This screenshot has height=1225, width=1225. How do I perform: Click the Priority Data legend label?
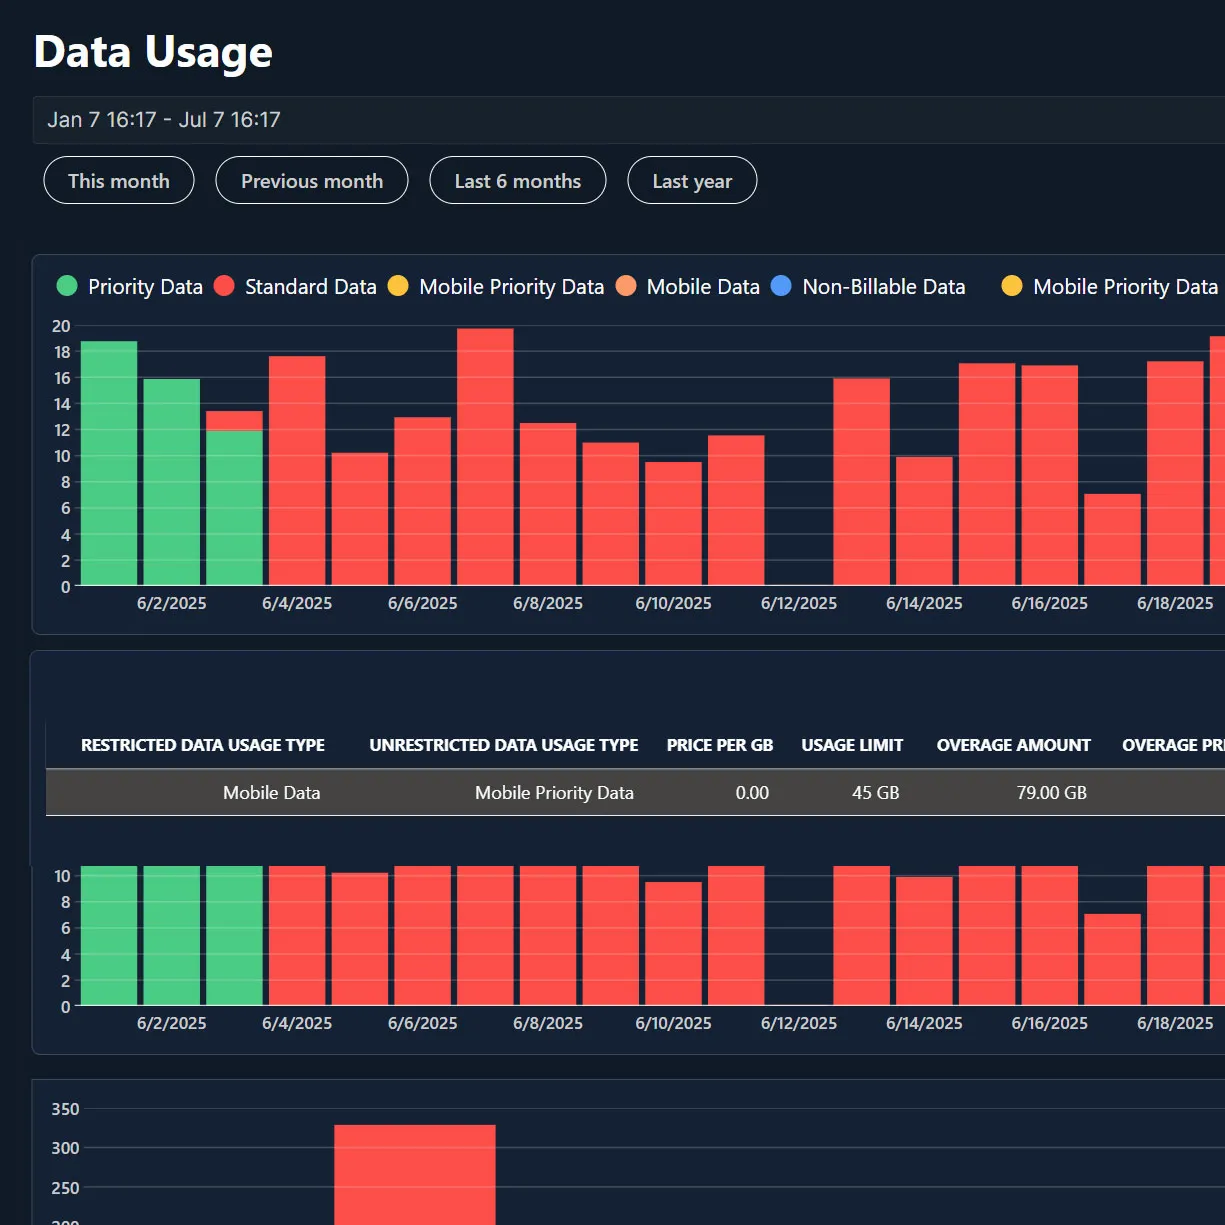pyautogui.click(x=145, y=287)
